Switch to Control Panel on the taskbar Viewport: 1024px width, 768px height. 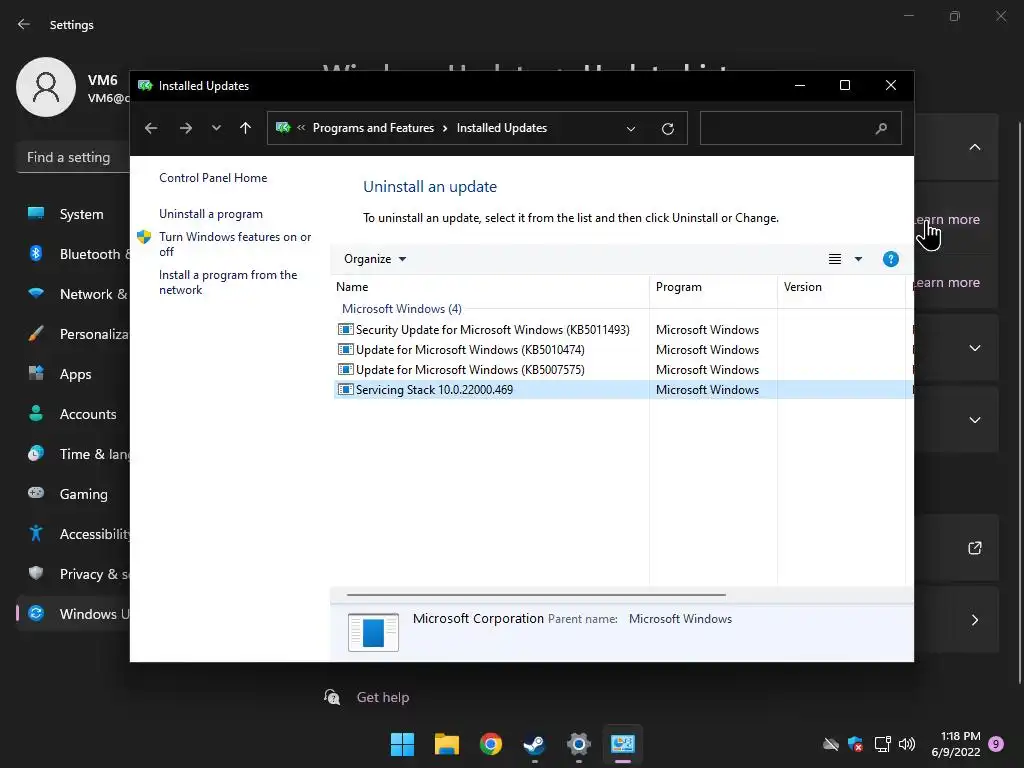click(623, 744)
